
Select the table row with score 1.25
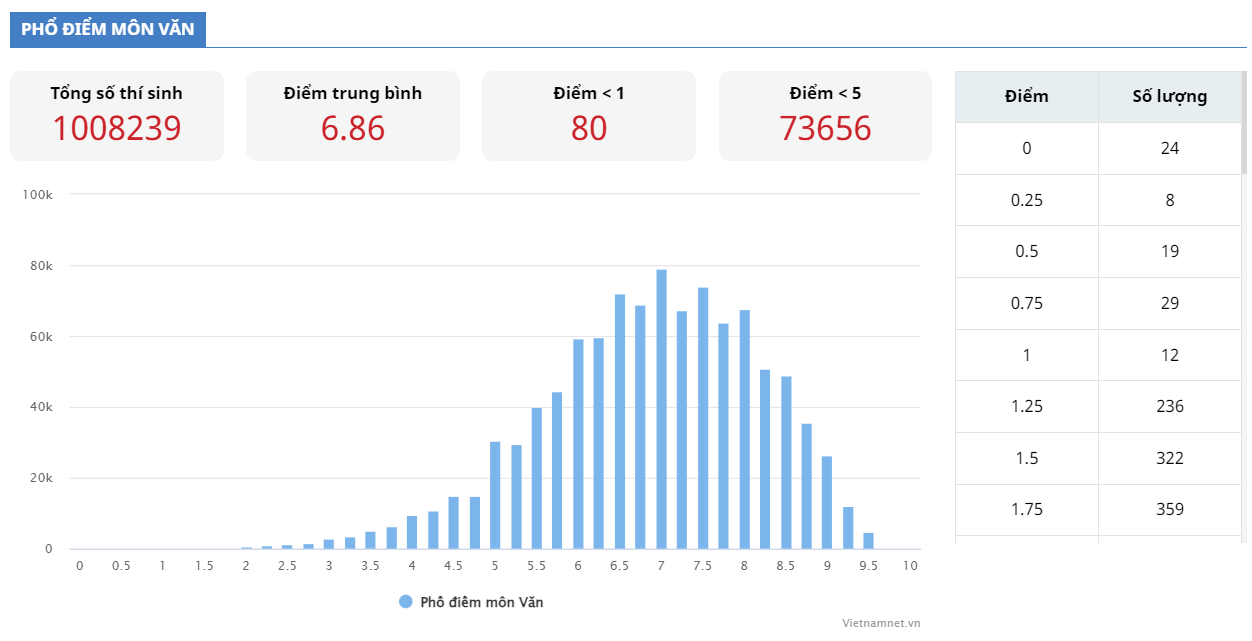point(1097,406)
